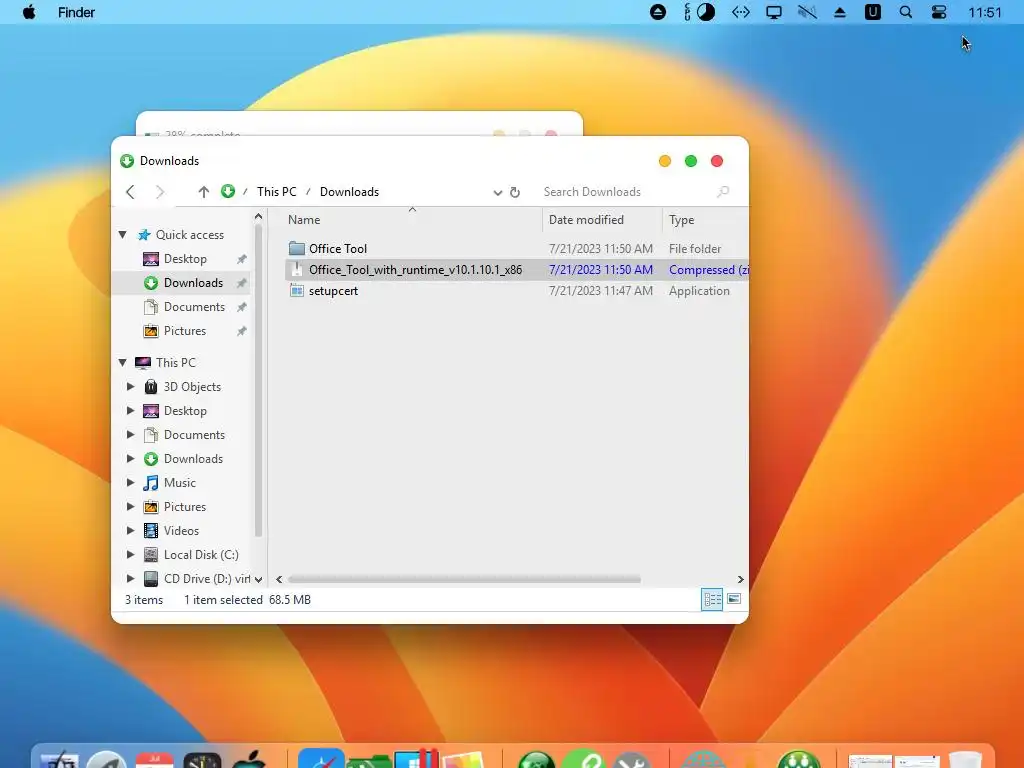Click the sidebar scroll up arrow
1024x768 pixels.
click(x=259, y=217)
